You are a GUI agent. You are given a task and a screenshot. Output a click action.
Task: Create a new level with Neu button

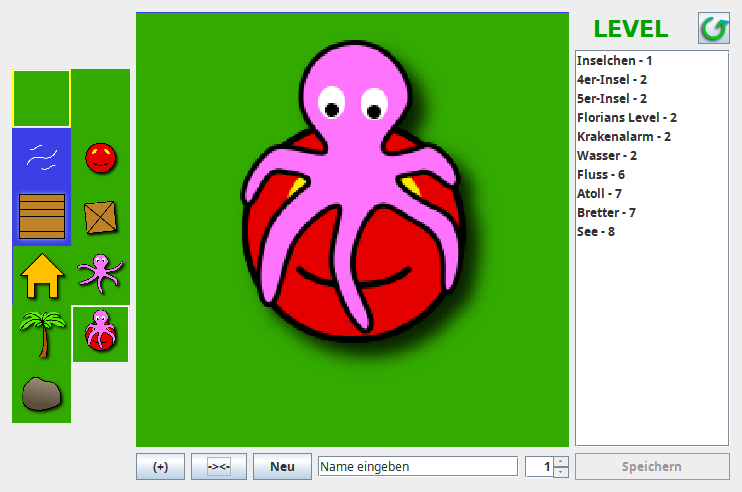click(283, 466)
